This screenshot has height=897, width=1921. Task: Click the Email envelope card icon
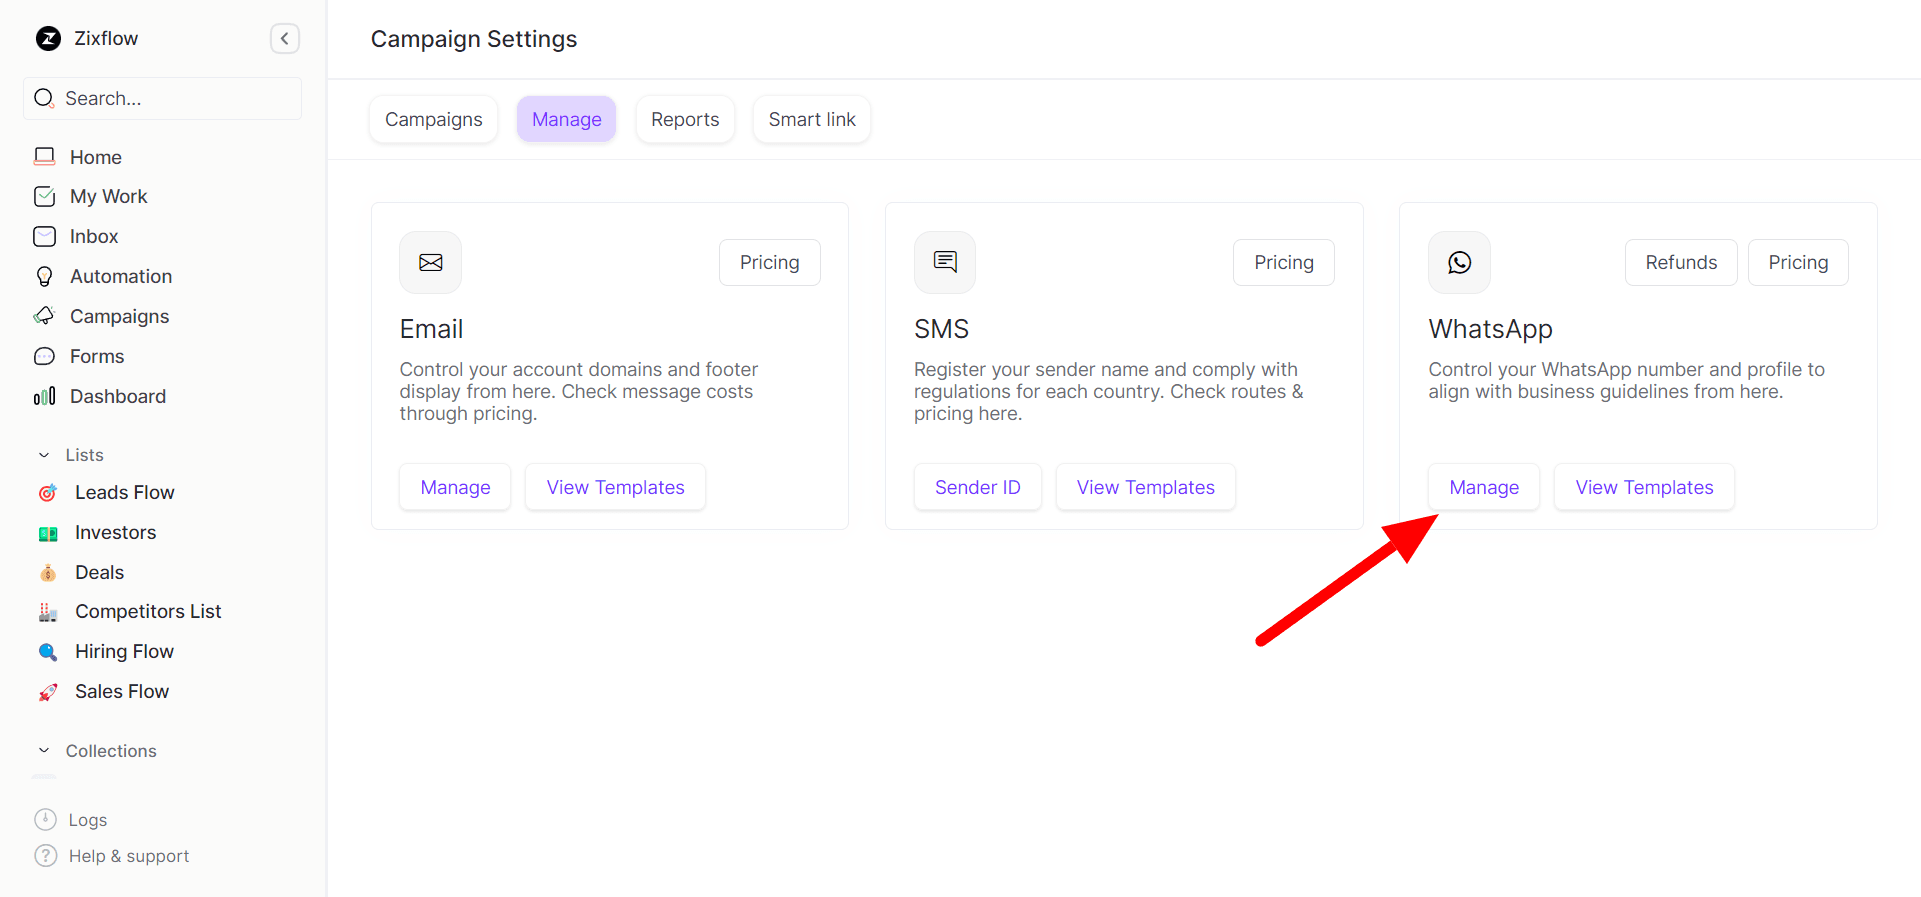click(430, 263)
